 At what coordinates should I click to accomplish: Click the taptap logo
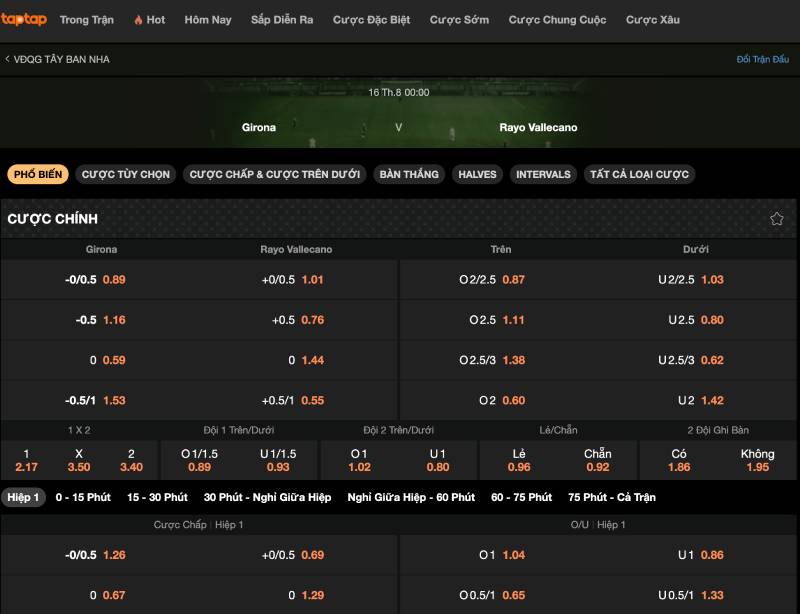click(x=24, y=19)
